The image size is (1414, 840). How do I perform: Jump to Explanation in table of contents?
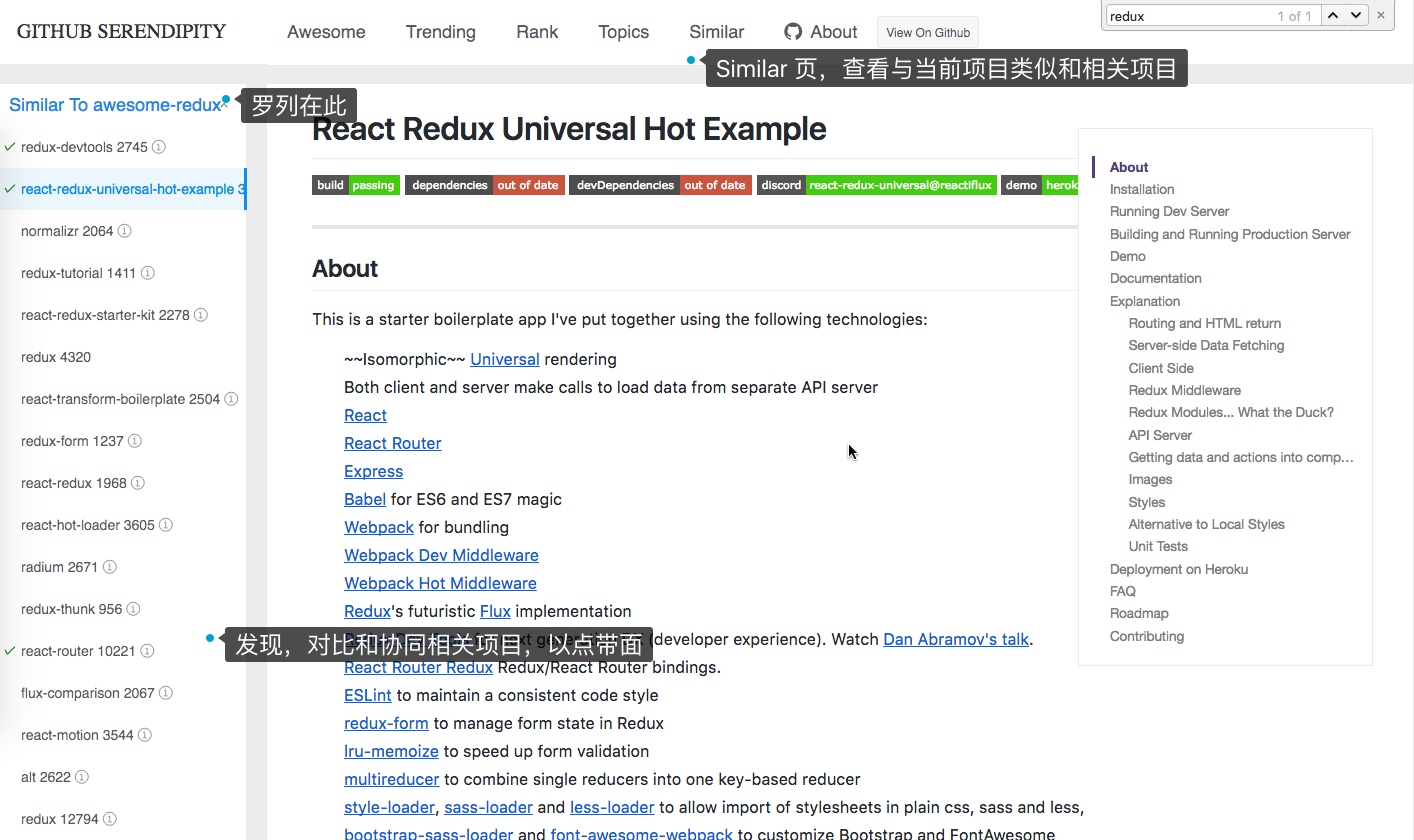pos(1145,301)
